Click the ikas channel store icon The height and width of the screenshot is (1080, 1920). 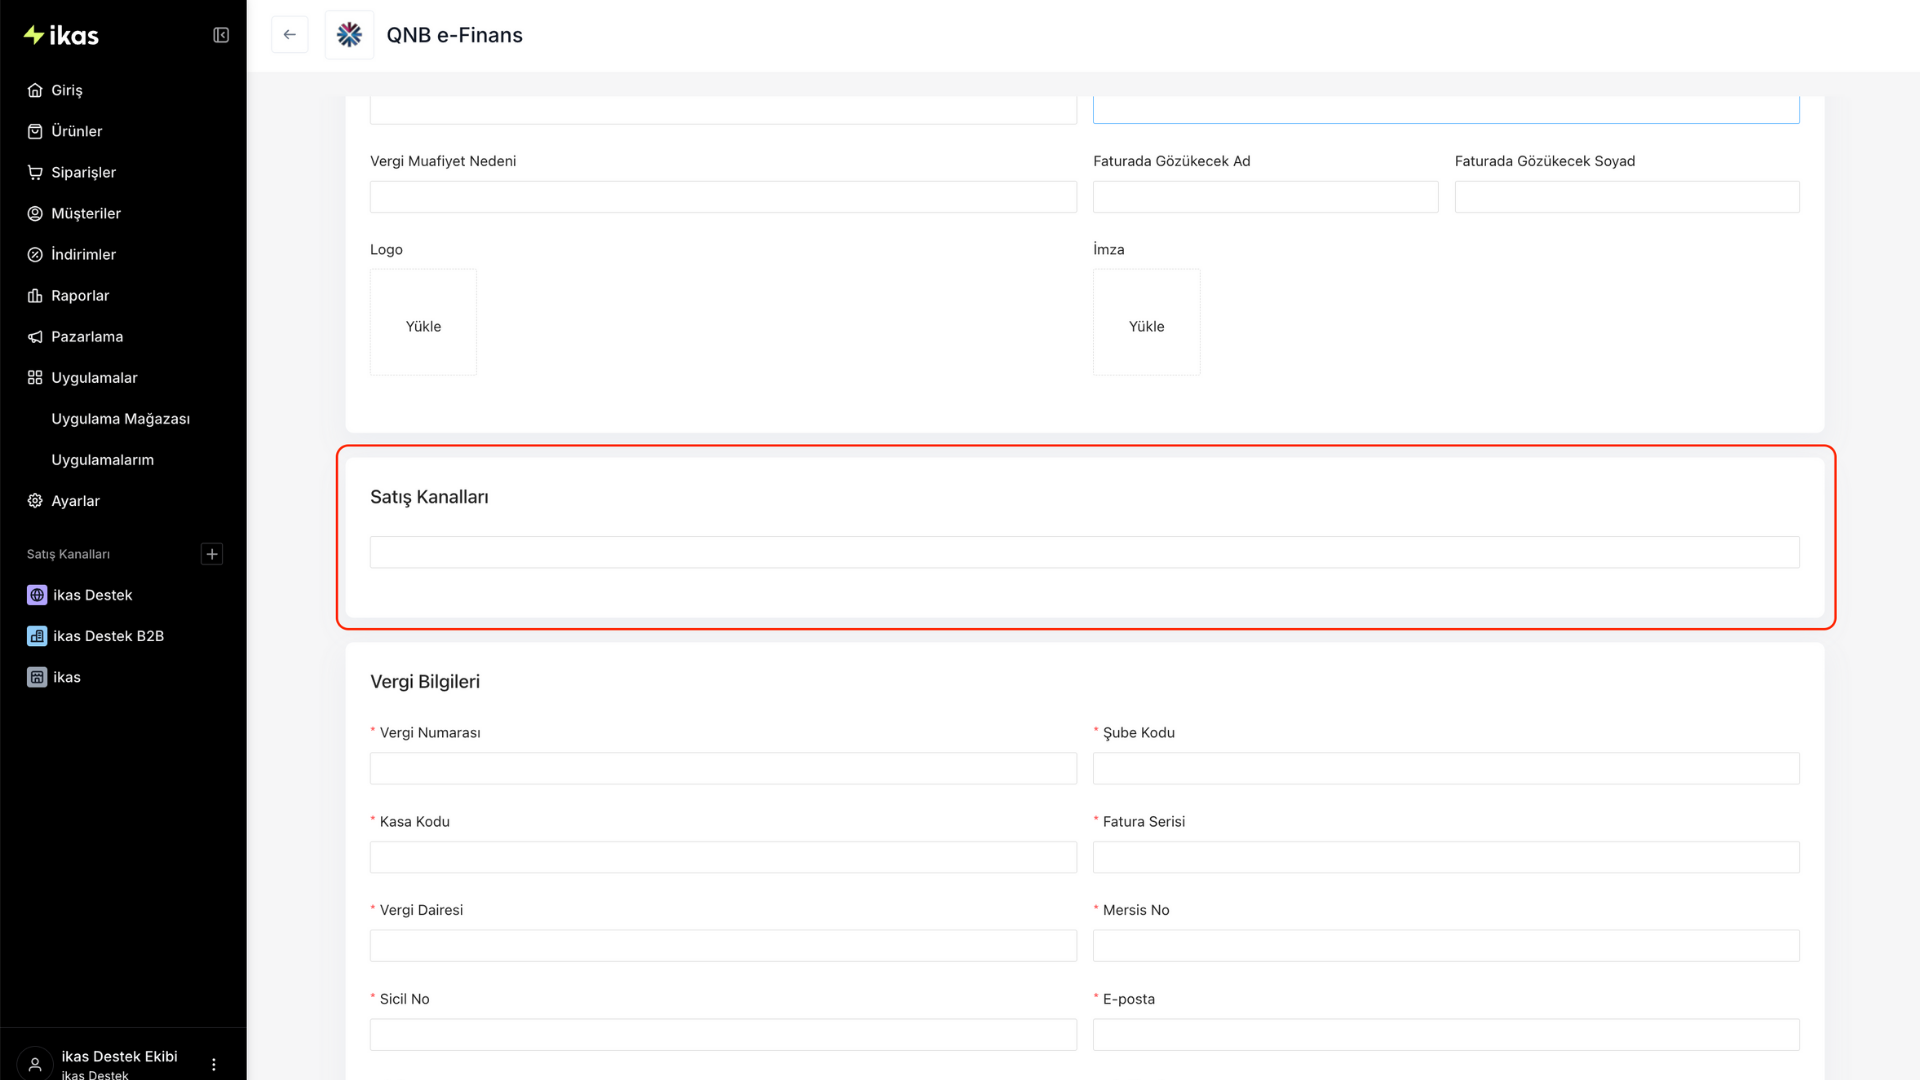[x=37, y=677]
